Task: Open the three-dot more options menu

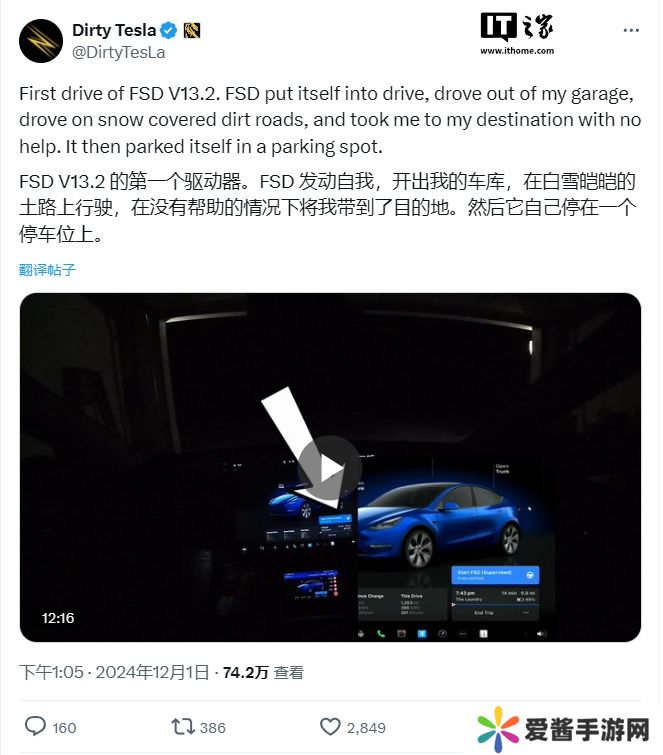Action: coord(631,30)
